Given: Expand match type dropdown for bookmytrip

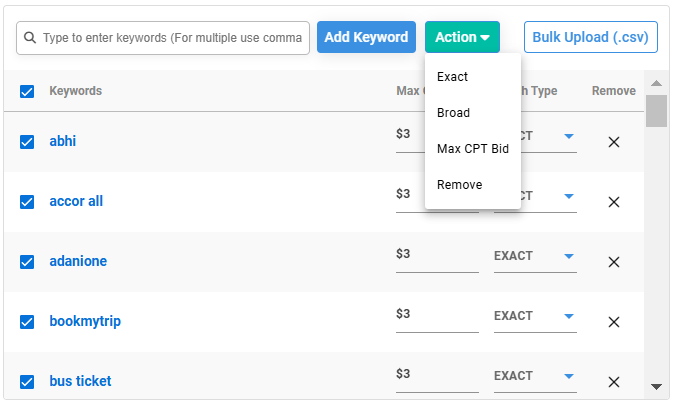Looking at the screenshot, I should pyautogui.click(x=568, y=316).
